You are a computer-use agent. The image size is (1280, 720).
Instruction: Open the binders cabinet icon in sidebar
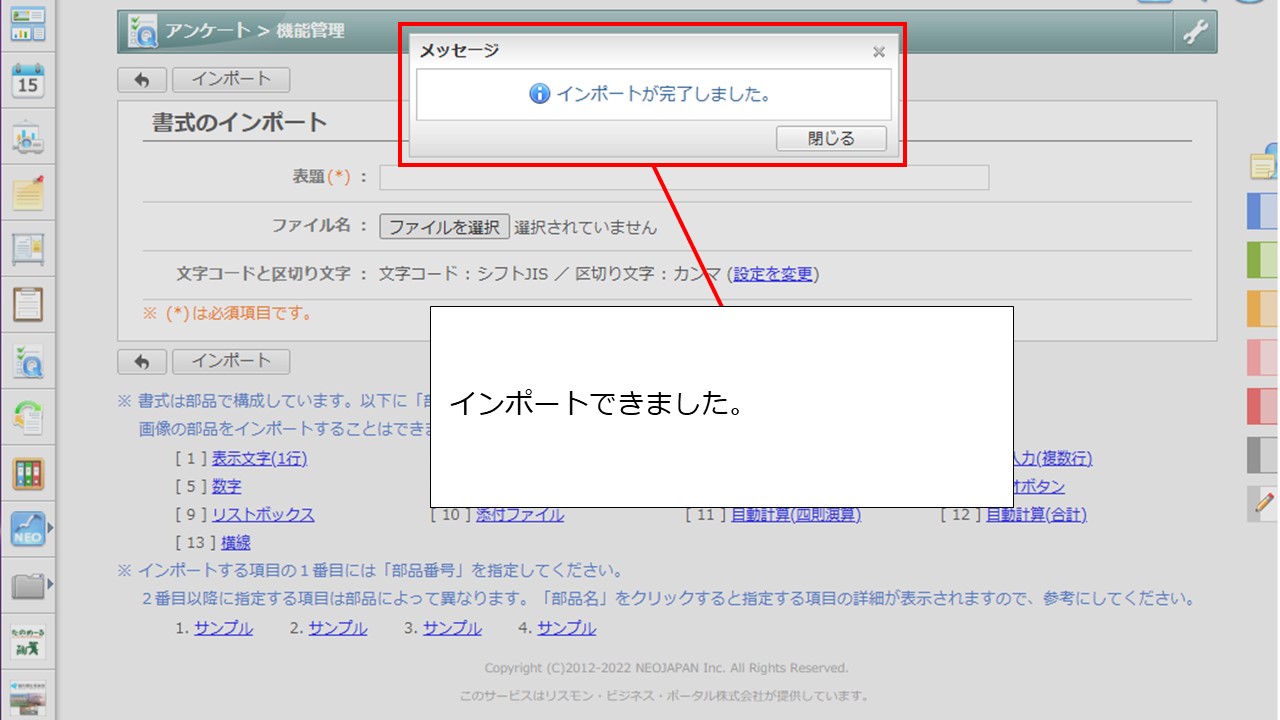click(28, 474)
